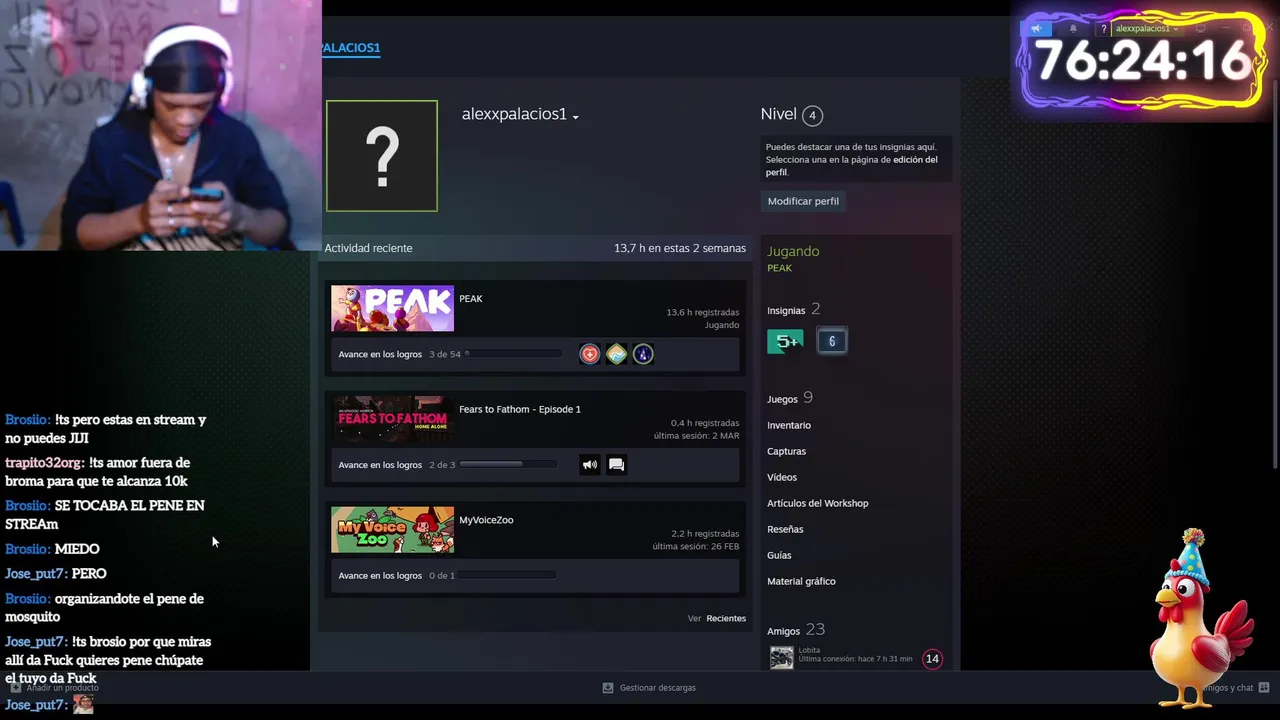Open Artículos del Workshop
Image resolution: width=1280 pixels, height=720 pixels.
click(818, 503)
